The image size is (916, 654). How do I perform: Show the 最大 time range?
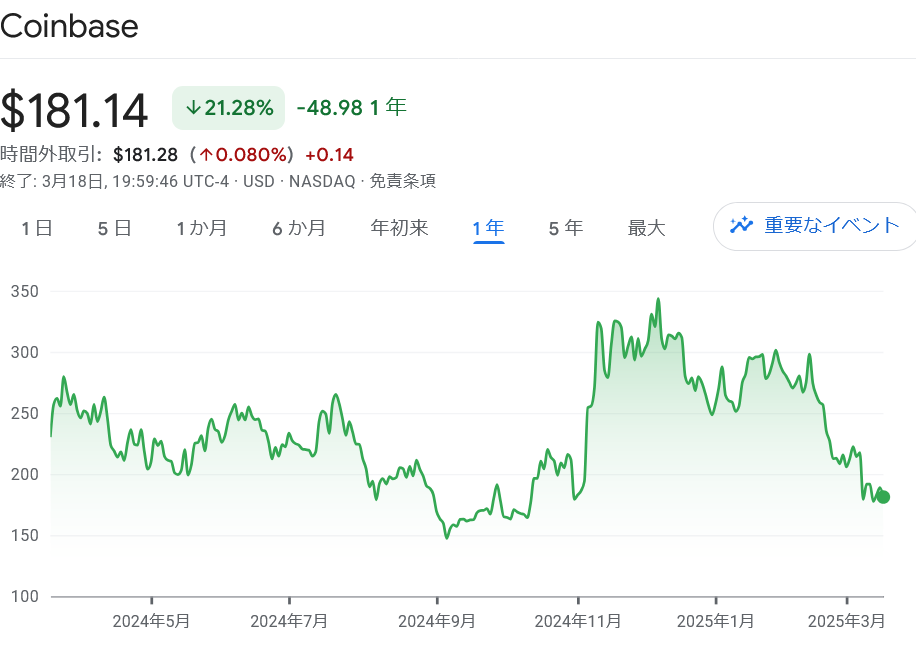coord(646,228)
